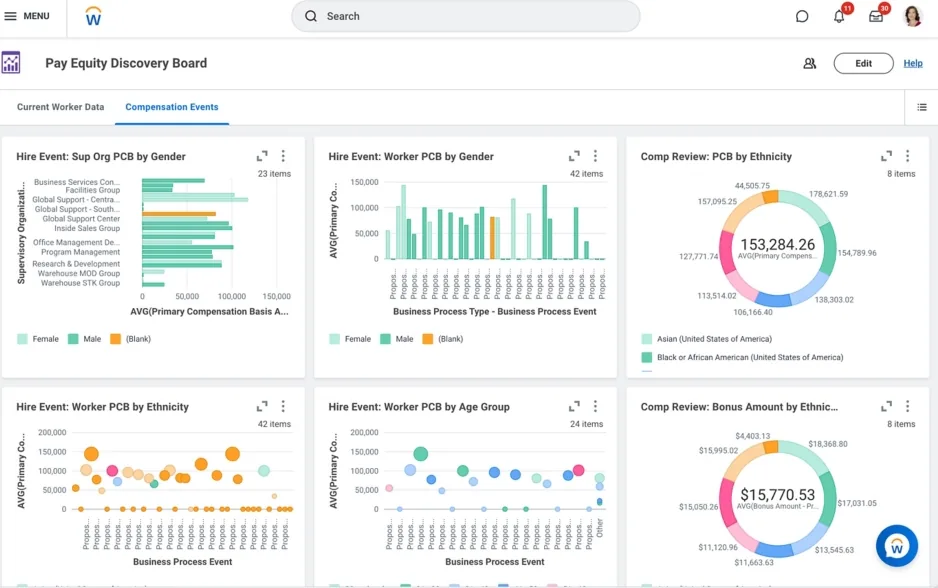Click the 153,284.26 donut center value
938x588 pixels.
777,245
